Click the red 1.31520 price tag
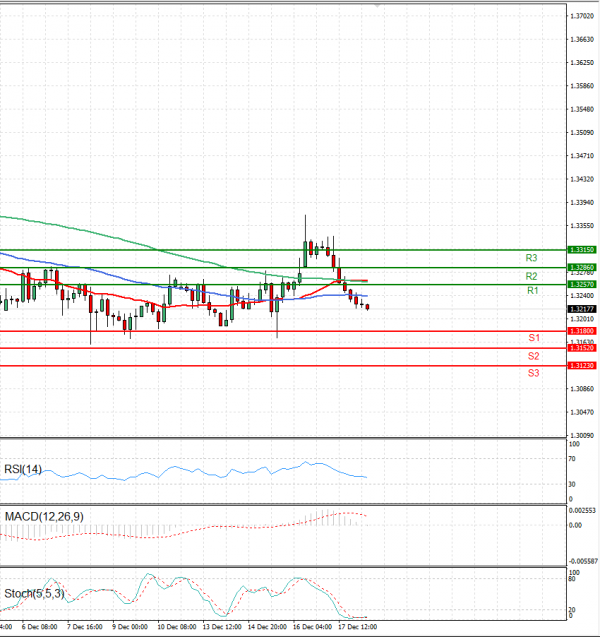The width and height of the screenshot is (600, 637). [x=582, y=348]
